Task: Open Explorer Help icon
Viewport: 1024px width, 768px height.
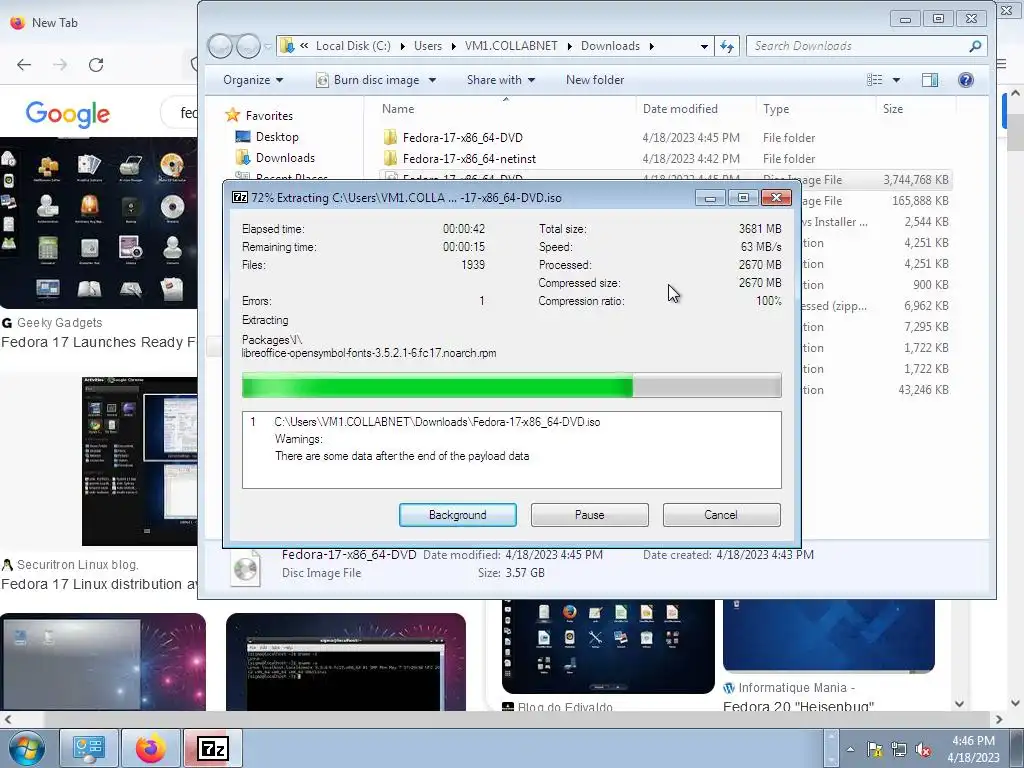Action: pyautogui.click(x=965, y=80)
